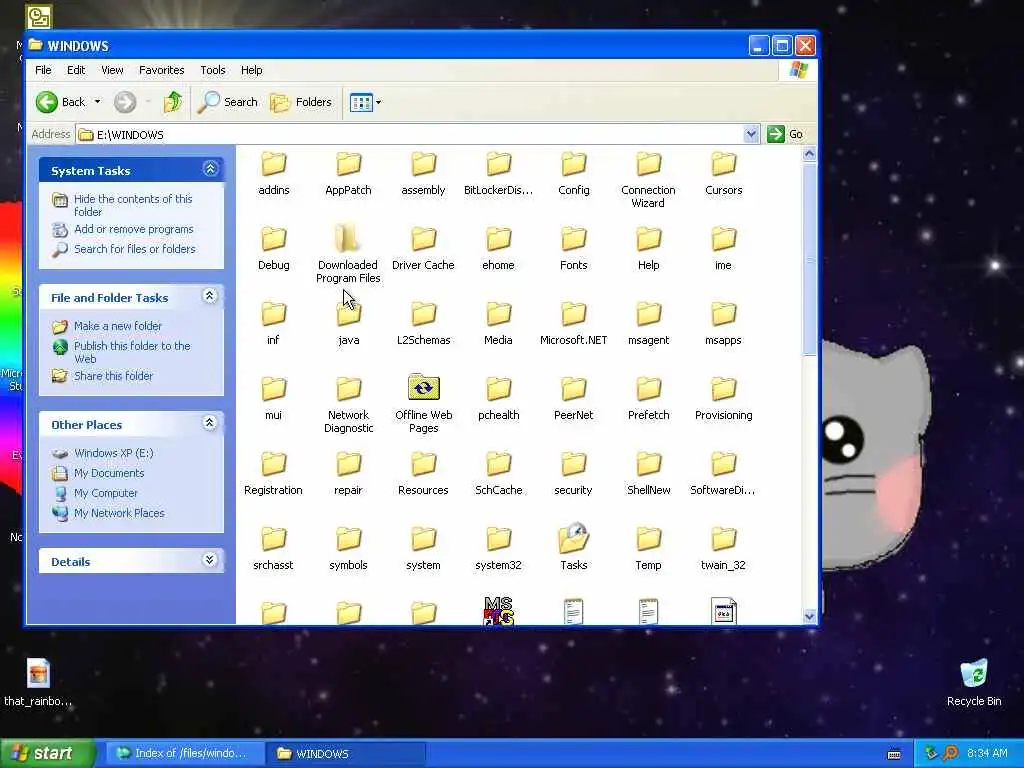Select the Config folder
Image resolution: width=1024 pixels, height=768 pixels.
(x=573, y=174)
